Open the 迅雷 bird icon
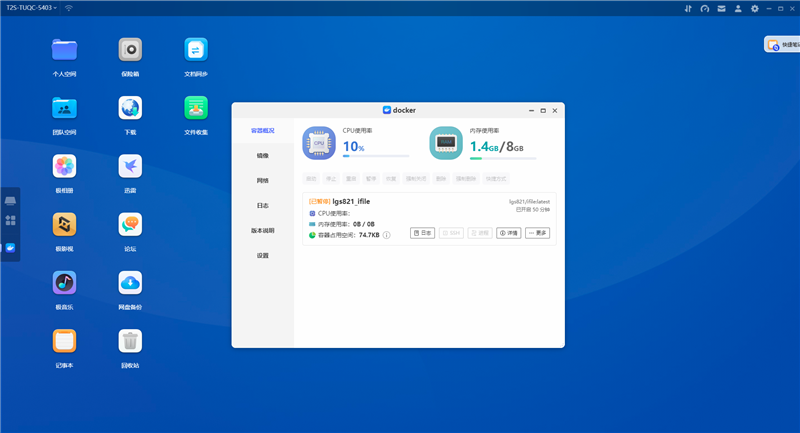The width and height of the screenshot is (800, 433). click(x=130, y=166)
